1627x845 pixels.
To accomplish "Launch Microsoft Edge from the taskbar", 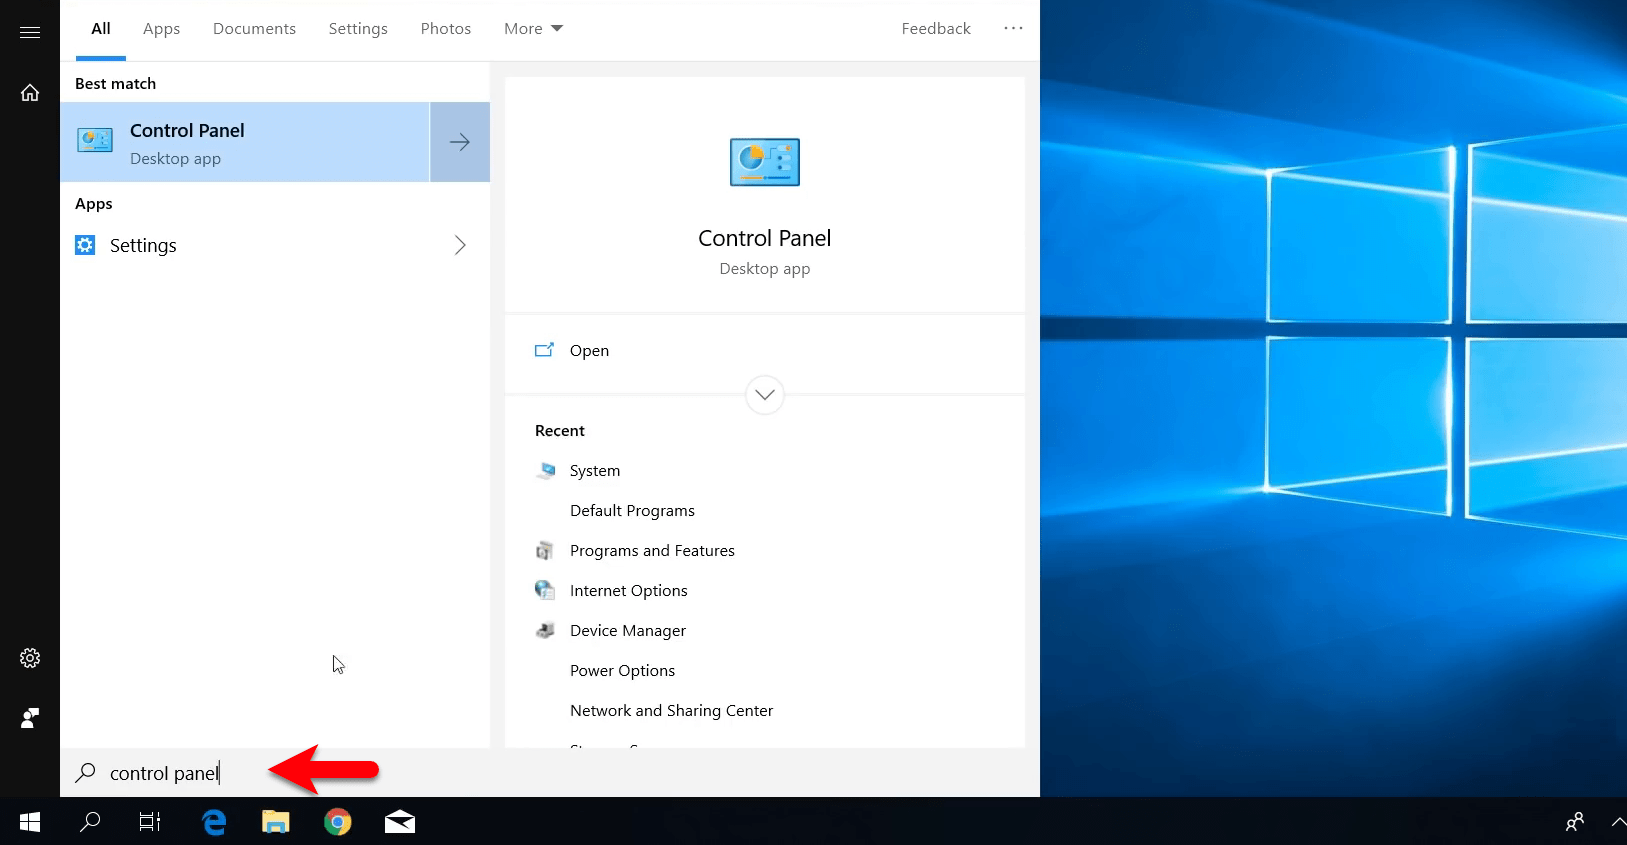I will tap(214, 822).
